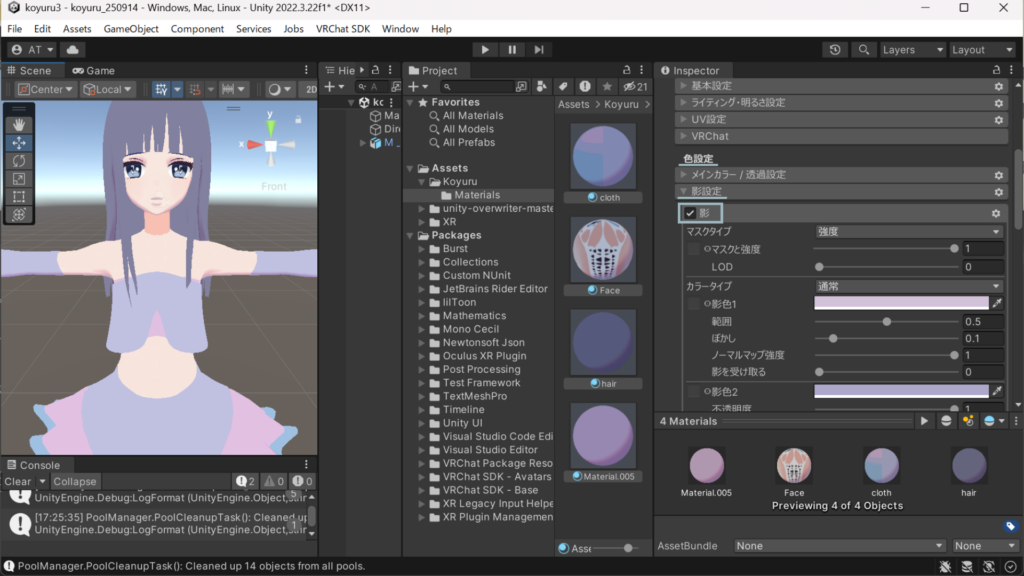Open the Layers dropdown
The height and width of the screenshot is (576, 1024).
pos(912,50)
